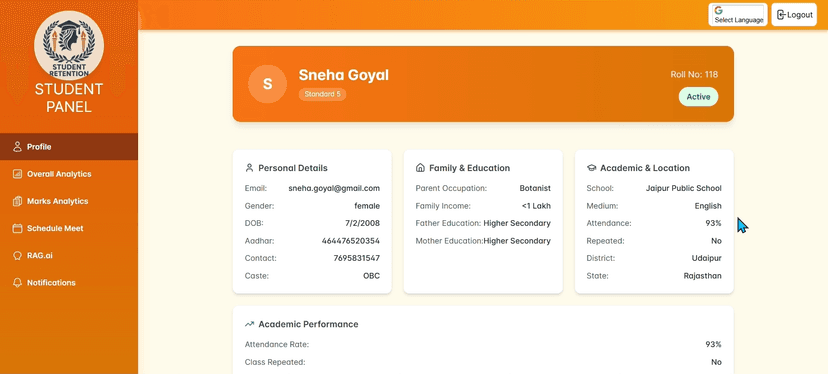Click the Personal Details person icon

[249, 168]
